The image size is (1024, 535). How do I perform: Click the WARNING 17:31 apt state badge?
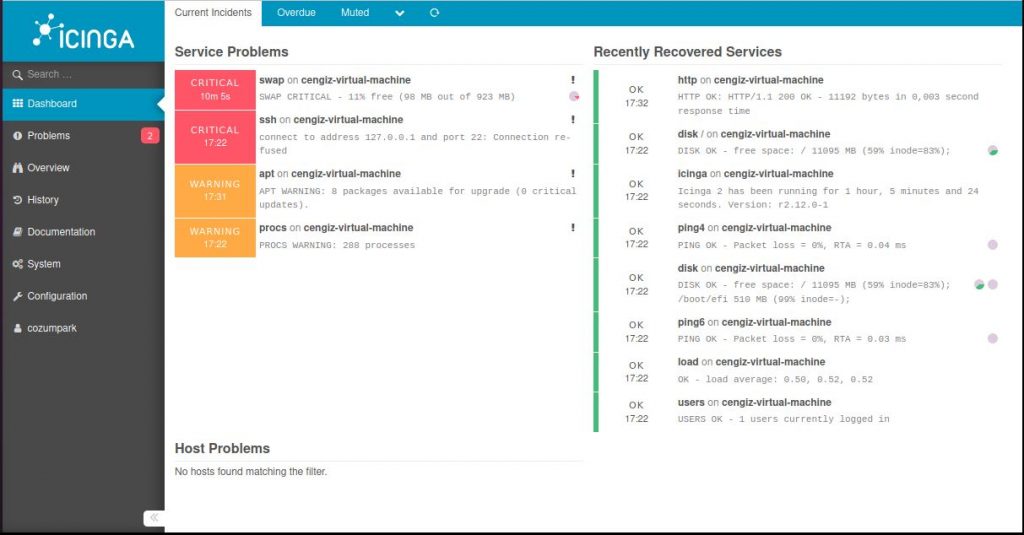[215, 191]
